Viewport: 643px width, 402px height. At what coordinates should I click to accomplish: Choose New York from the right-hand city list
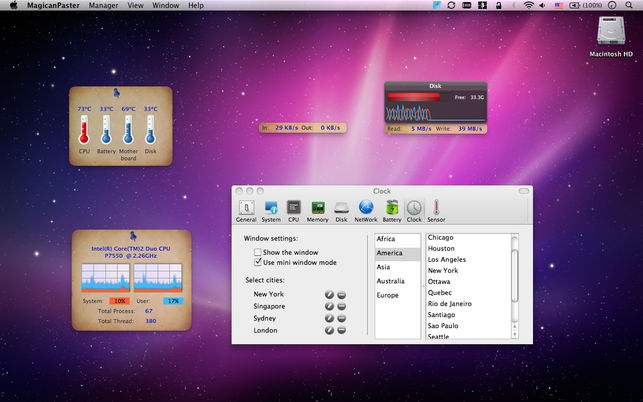[x=468, y=270]
